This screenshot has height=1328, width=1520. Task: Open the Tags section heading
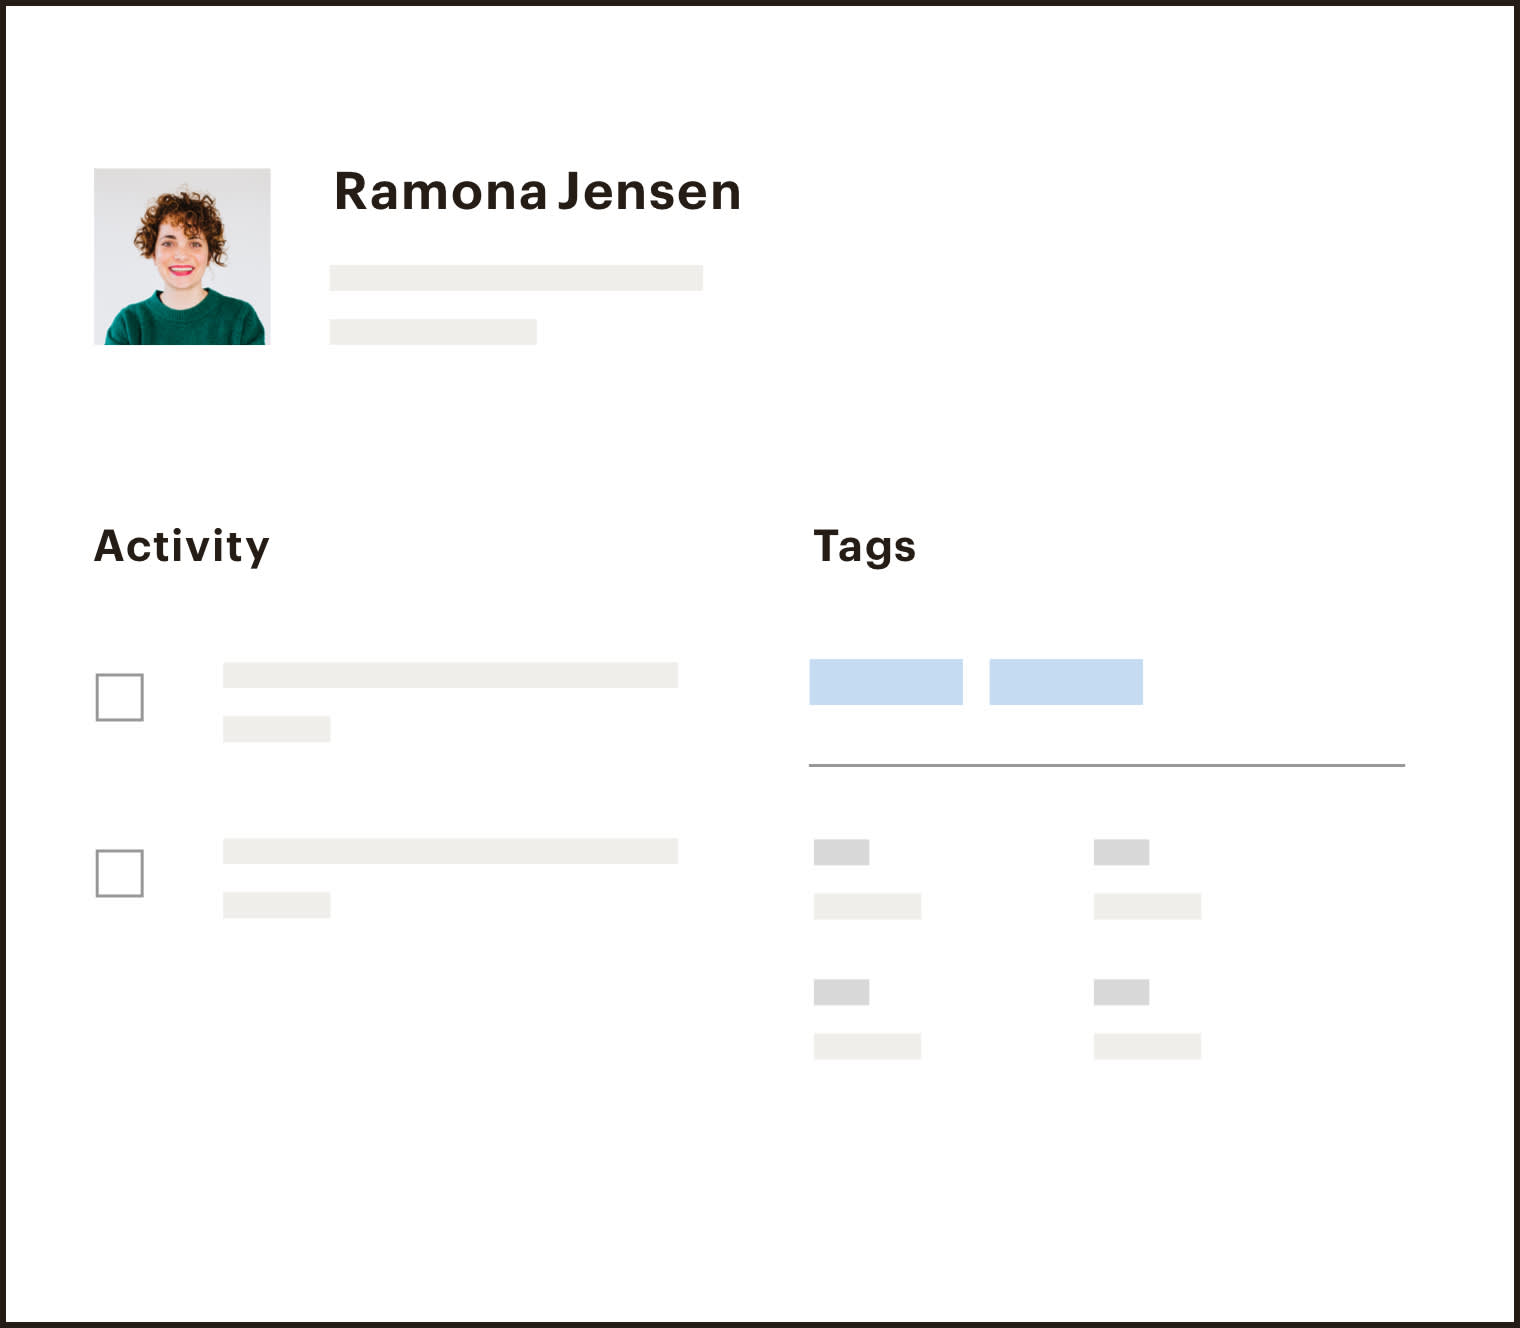pyautogui.click(x=865, y=546)
